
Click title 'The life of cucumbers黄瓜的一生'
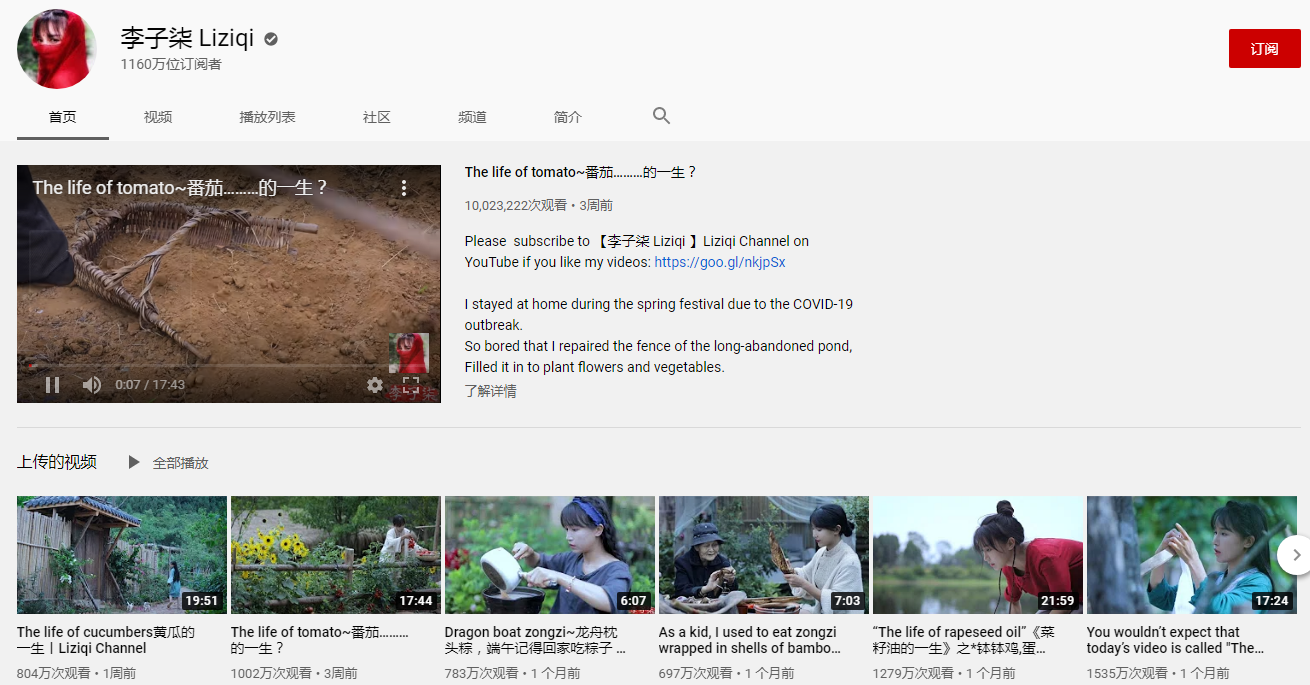tap(106, 640)
